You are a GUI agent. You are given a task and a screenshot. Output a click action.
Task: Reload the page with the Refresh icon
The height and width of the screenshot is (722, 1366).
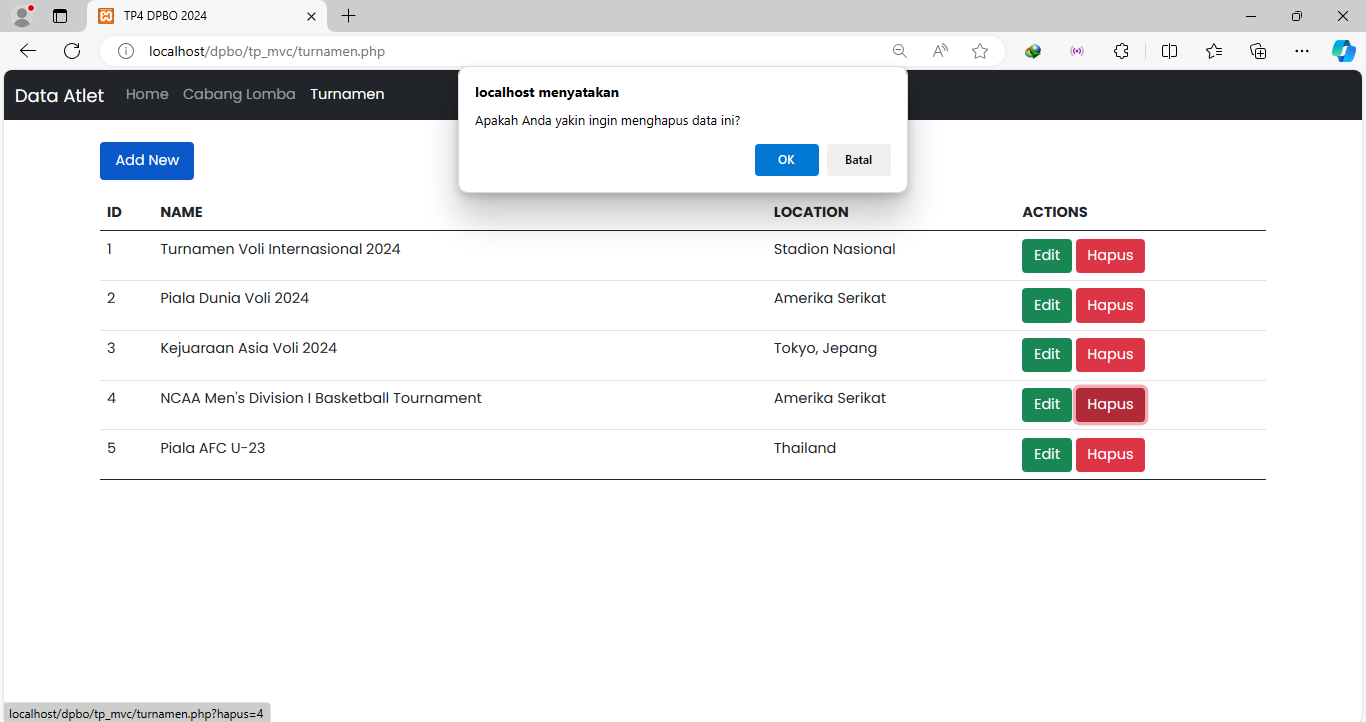[72, 51]
